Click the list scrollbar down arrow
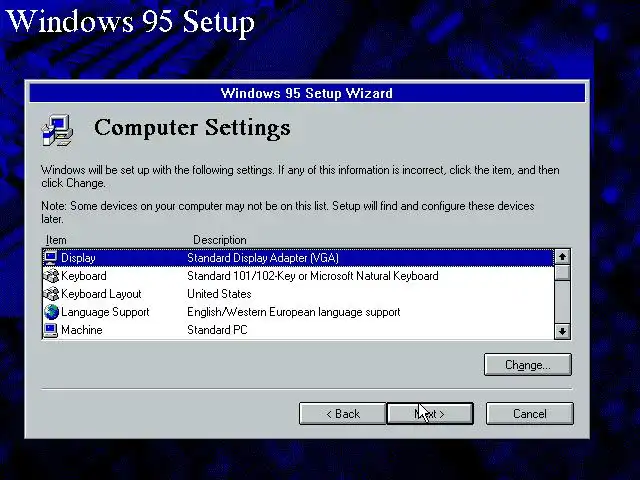Screen dimensions: 640x480 tap(562, 331)
